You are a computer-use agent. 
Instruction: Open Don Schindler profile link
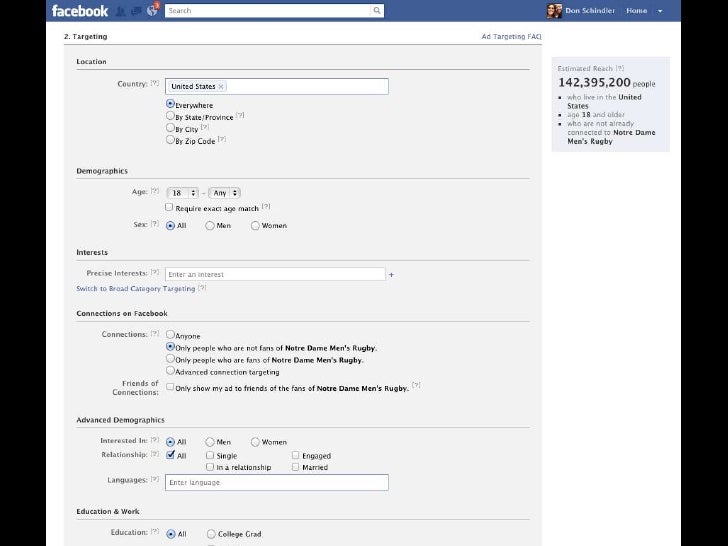coord(590,11)
